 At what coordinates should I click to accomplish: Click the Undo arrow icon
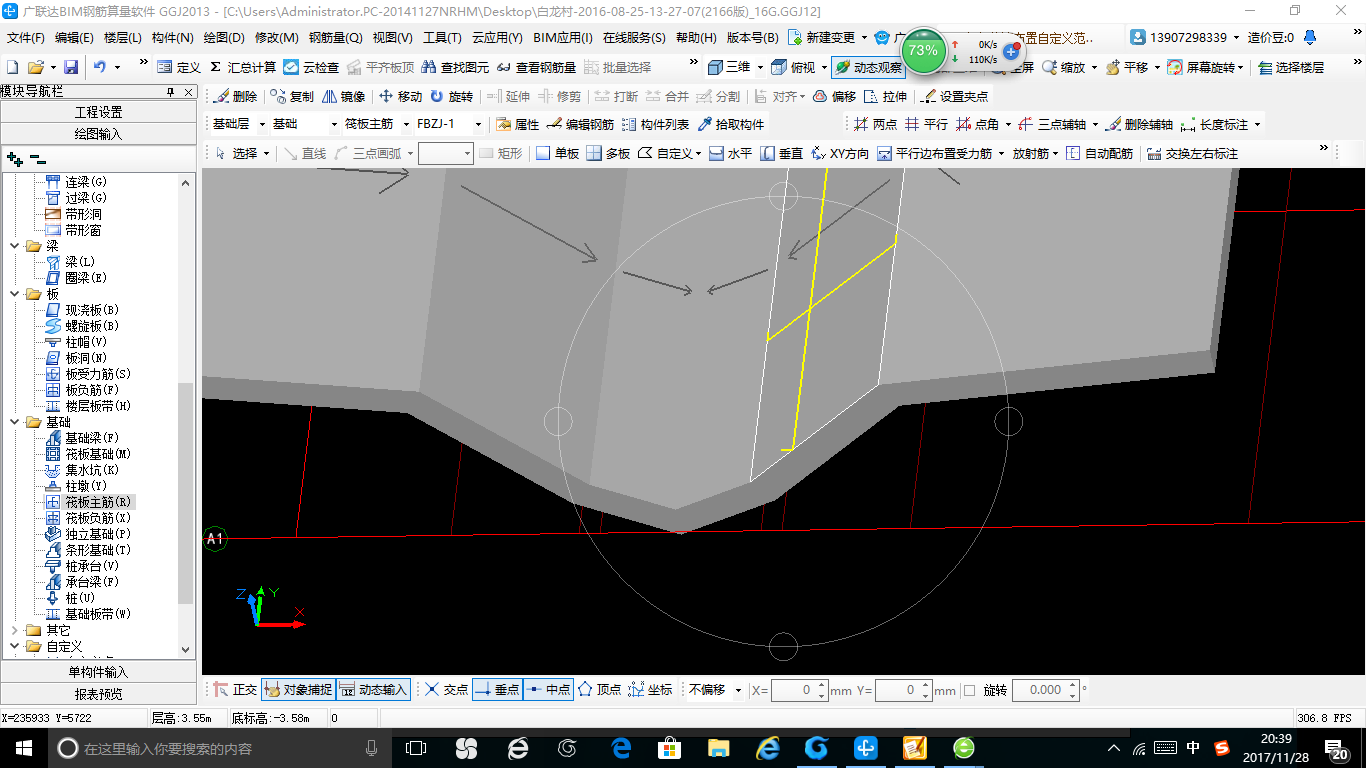pos(100,67)
